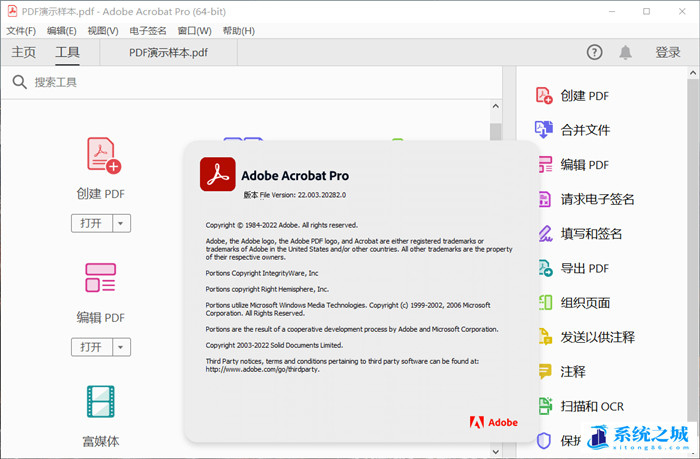The width and height of the screenshot is (700, 459).
Task: Open the 编辑 PDF tool in sidebar
Action: click(x=544, y=165)
